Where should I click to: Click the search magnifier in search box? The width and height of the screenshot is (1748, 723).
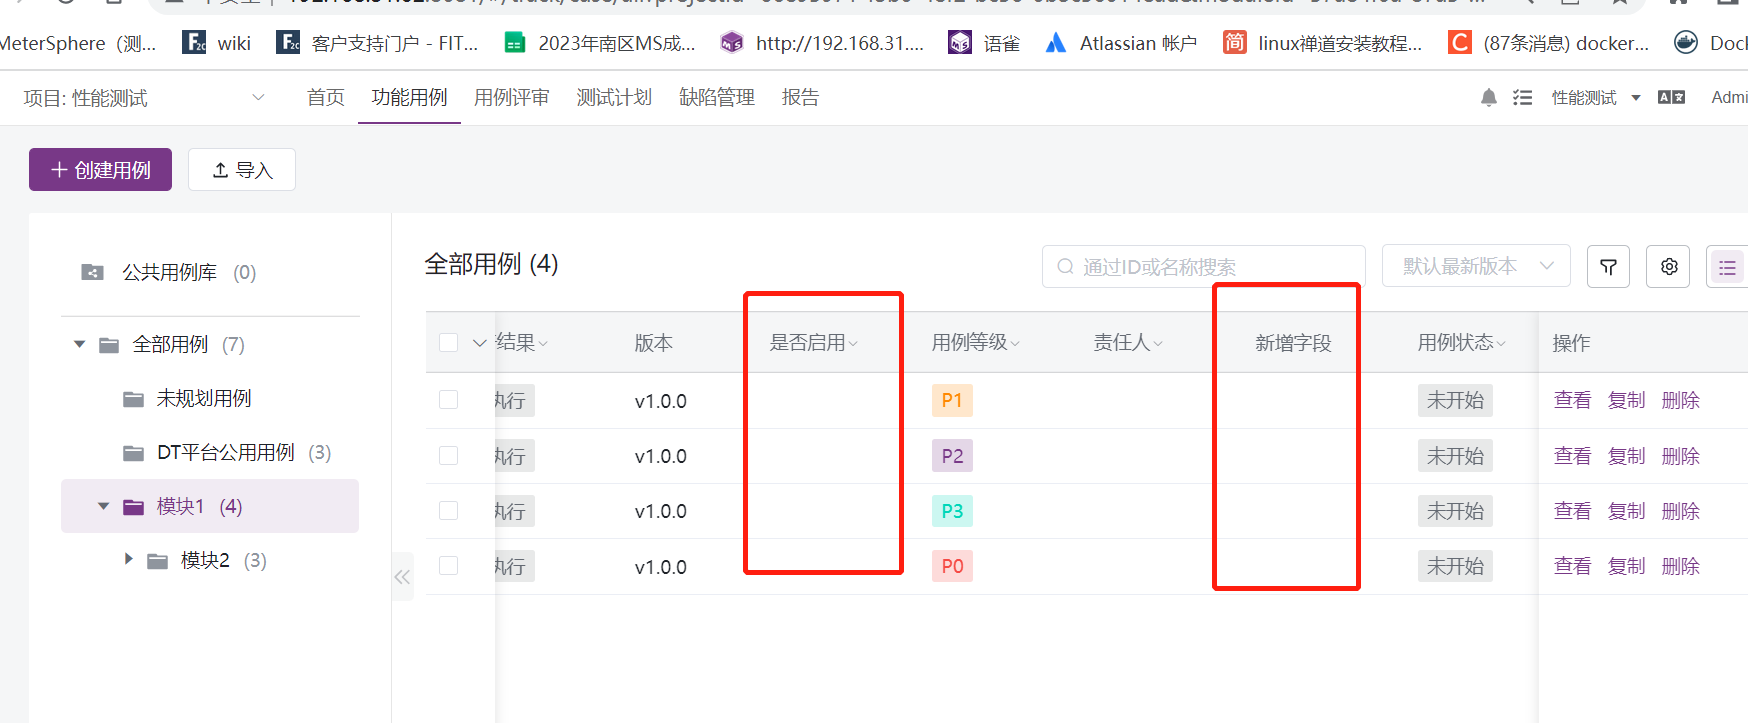click(1065, 266)
